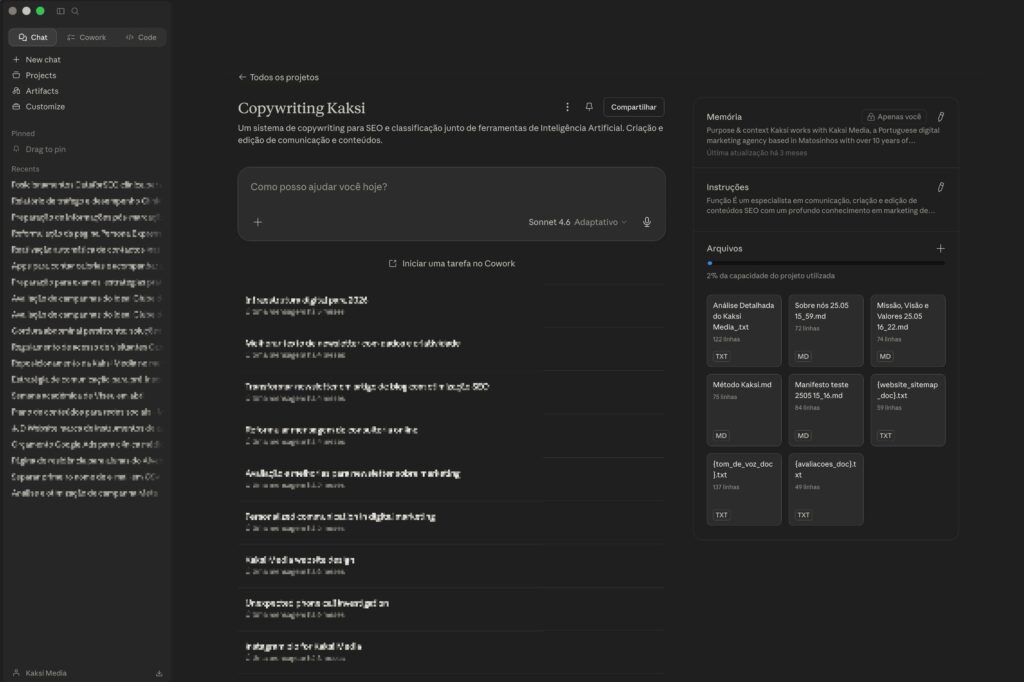
Task: Add a file using Arquivos plus icon
Action: 940,248
